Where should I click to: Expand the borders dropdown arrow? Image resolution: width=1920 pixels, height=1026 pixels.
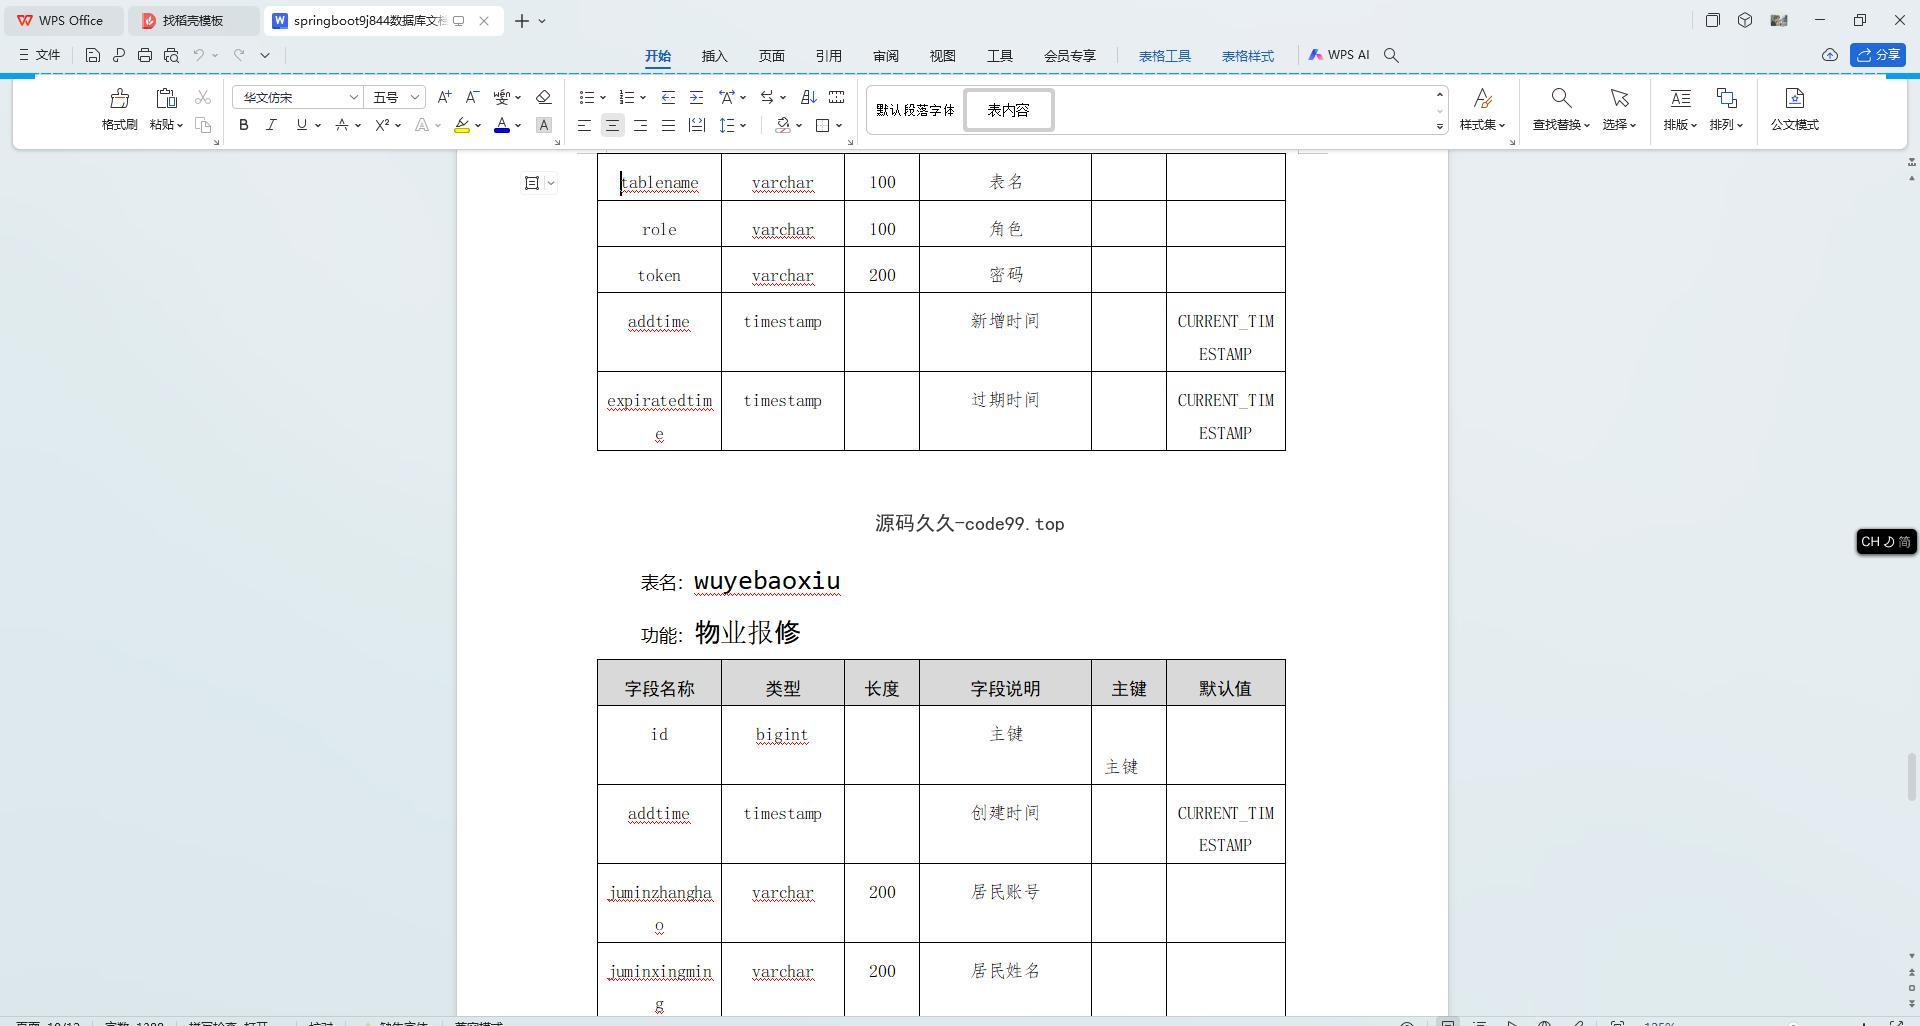pos(839,126)
